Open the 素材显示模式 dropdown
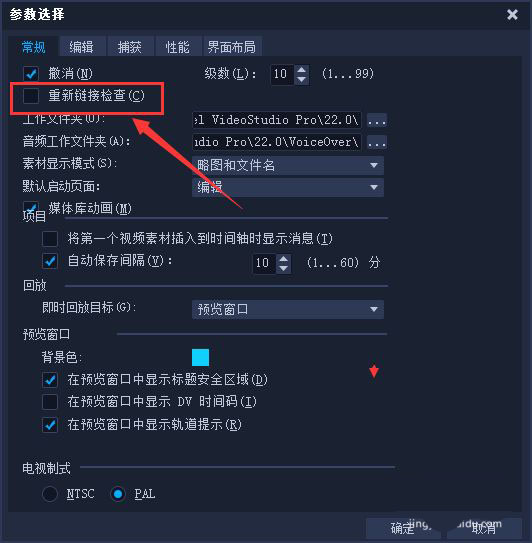This screenshot has height=543, width=532. point(288,165)
